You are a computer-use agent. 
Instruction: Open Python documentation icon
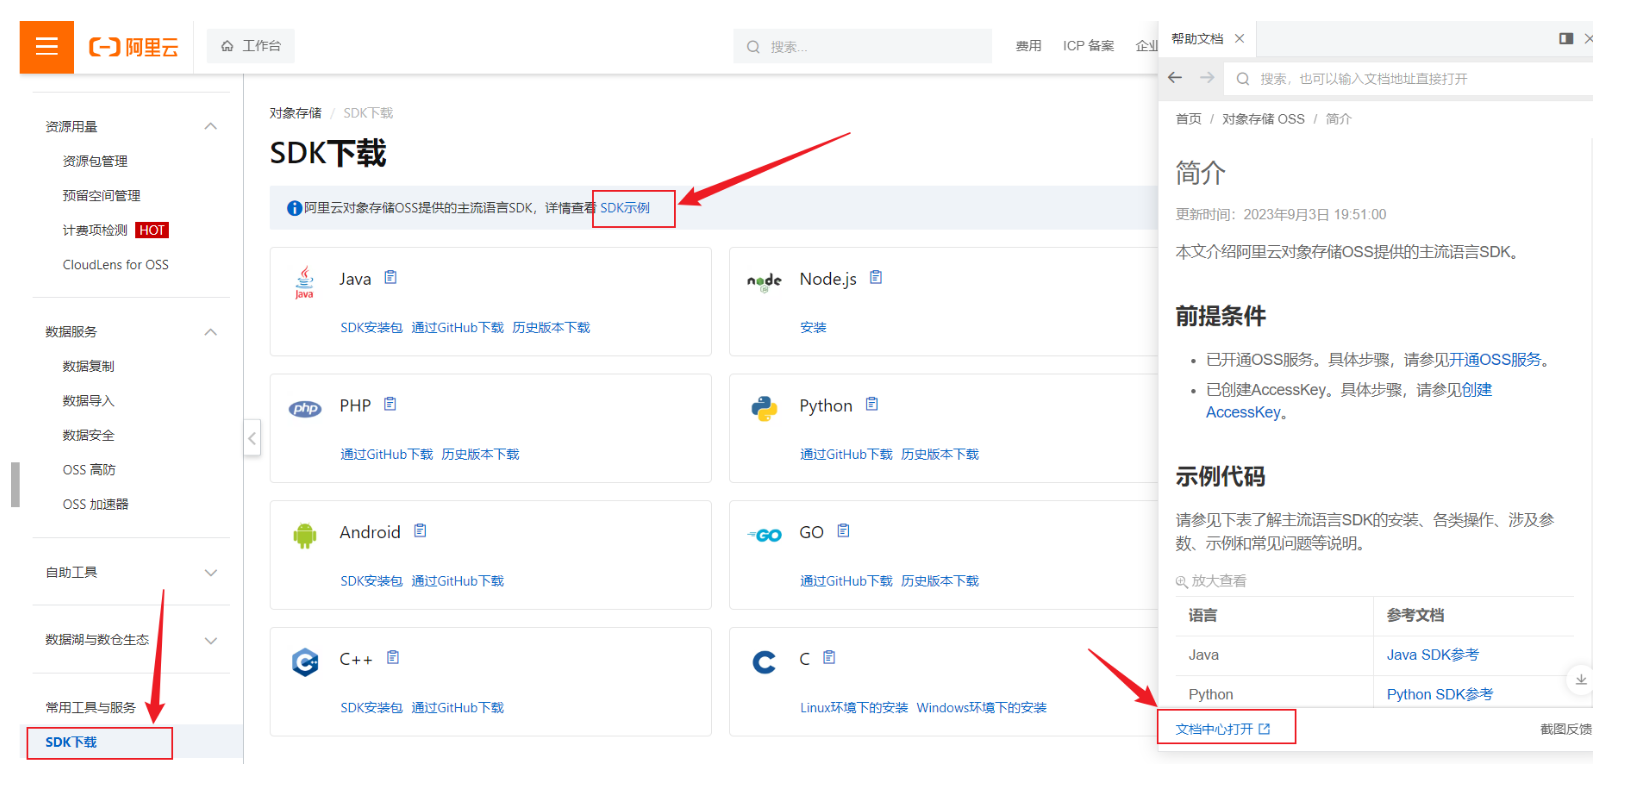point(872,405)
